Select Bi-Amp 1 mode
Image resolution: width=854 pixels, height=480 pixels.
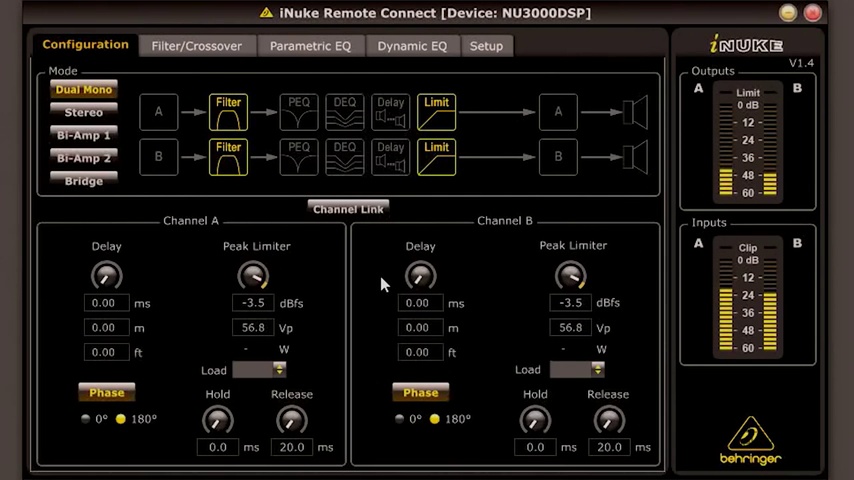(83, 135)
